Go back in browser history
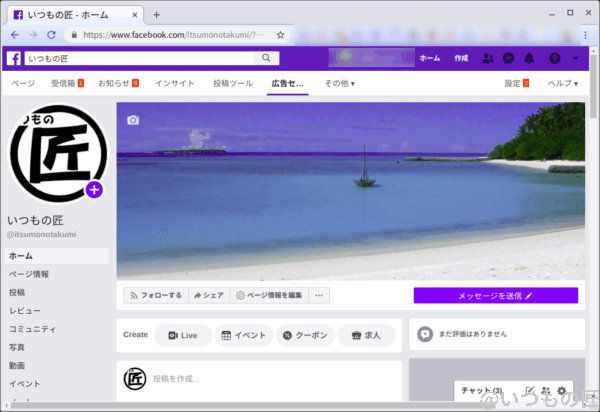600x412 pixels. [15, 35]
